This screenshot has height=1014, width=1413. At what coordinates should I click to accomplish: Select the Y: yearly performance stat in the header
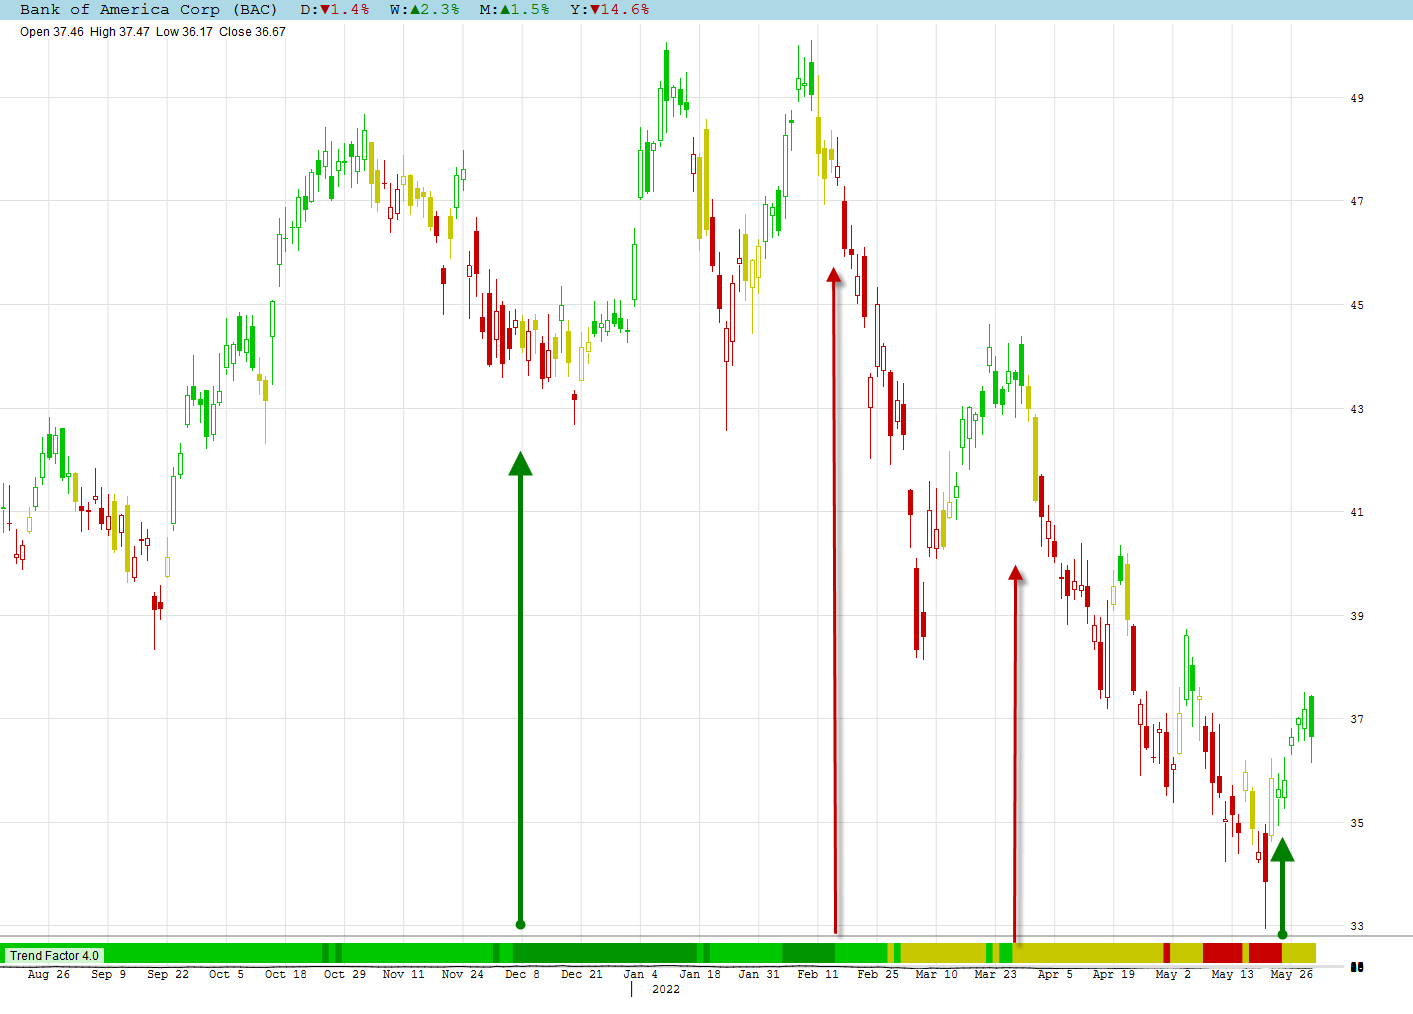pos(610,10)
